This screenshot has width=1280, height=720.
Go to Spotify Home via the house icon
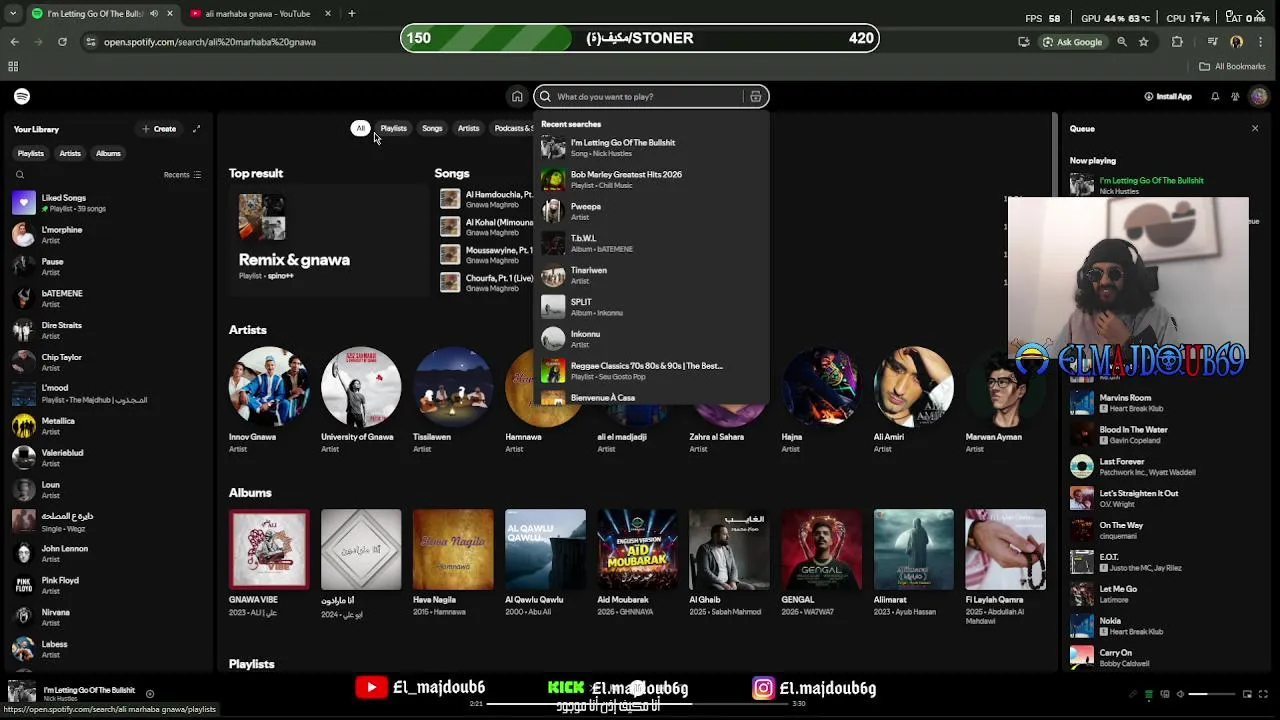517,97
